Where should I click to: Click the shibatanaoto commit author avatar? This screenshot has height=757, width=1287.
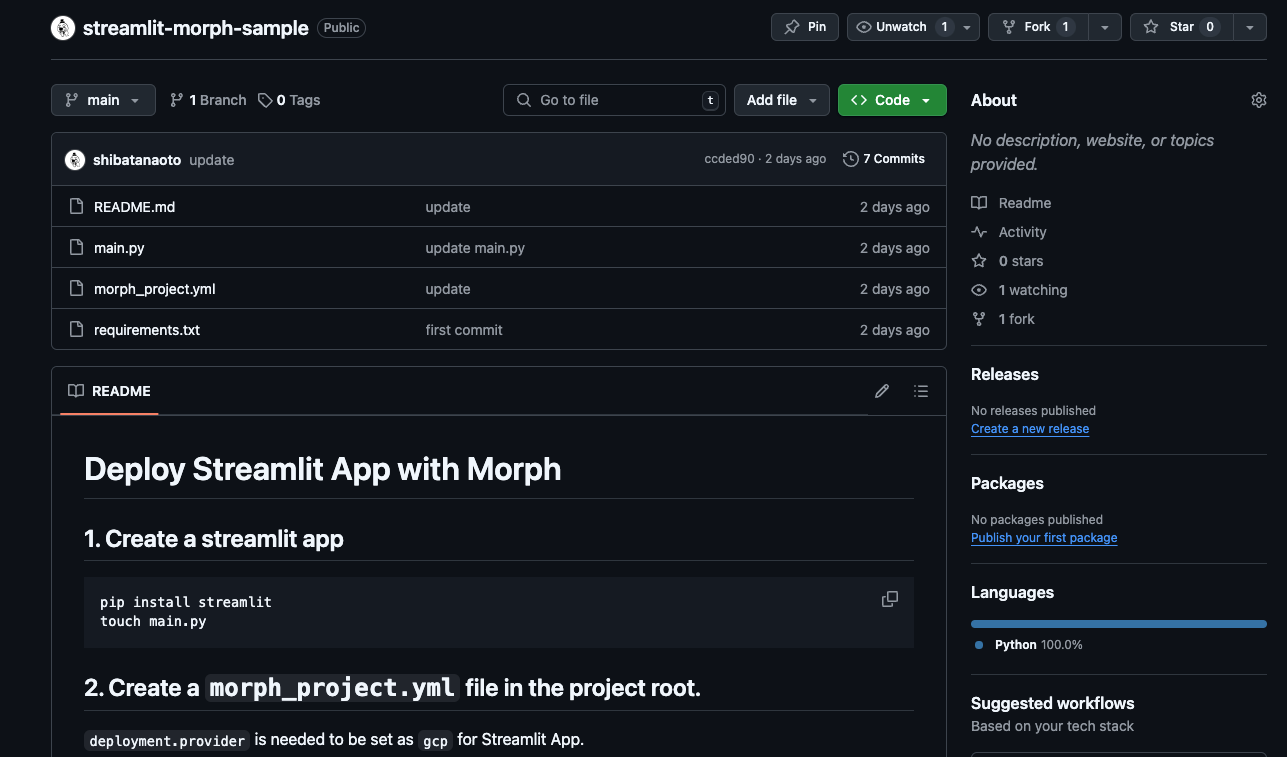click(75, 160)
